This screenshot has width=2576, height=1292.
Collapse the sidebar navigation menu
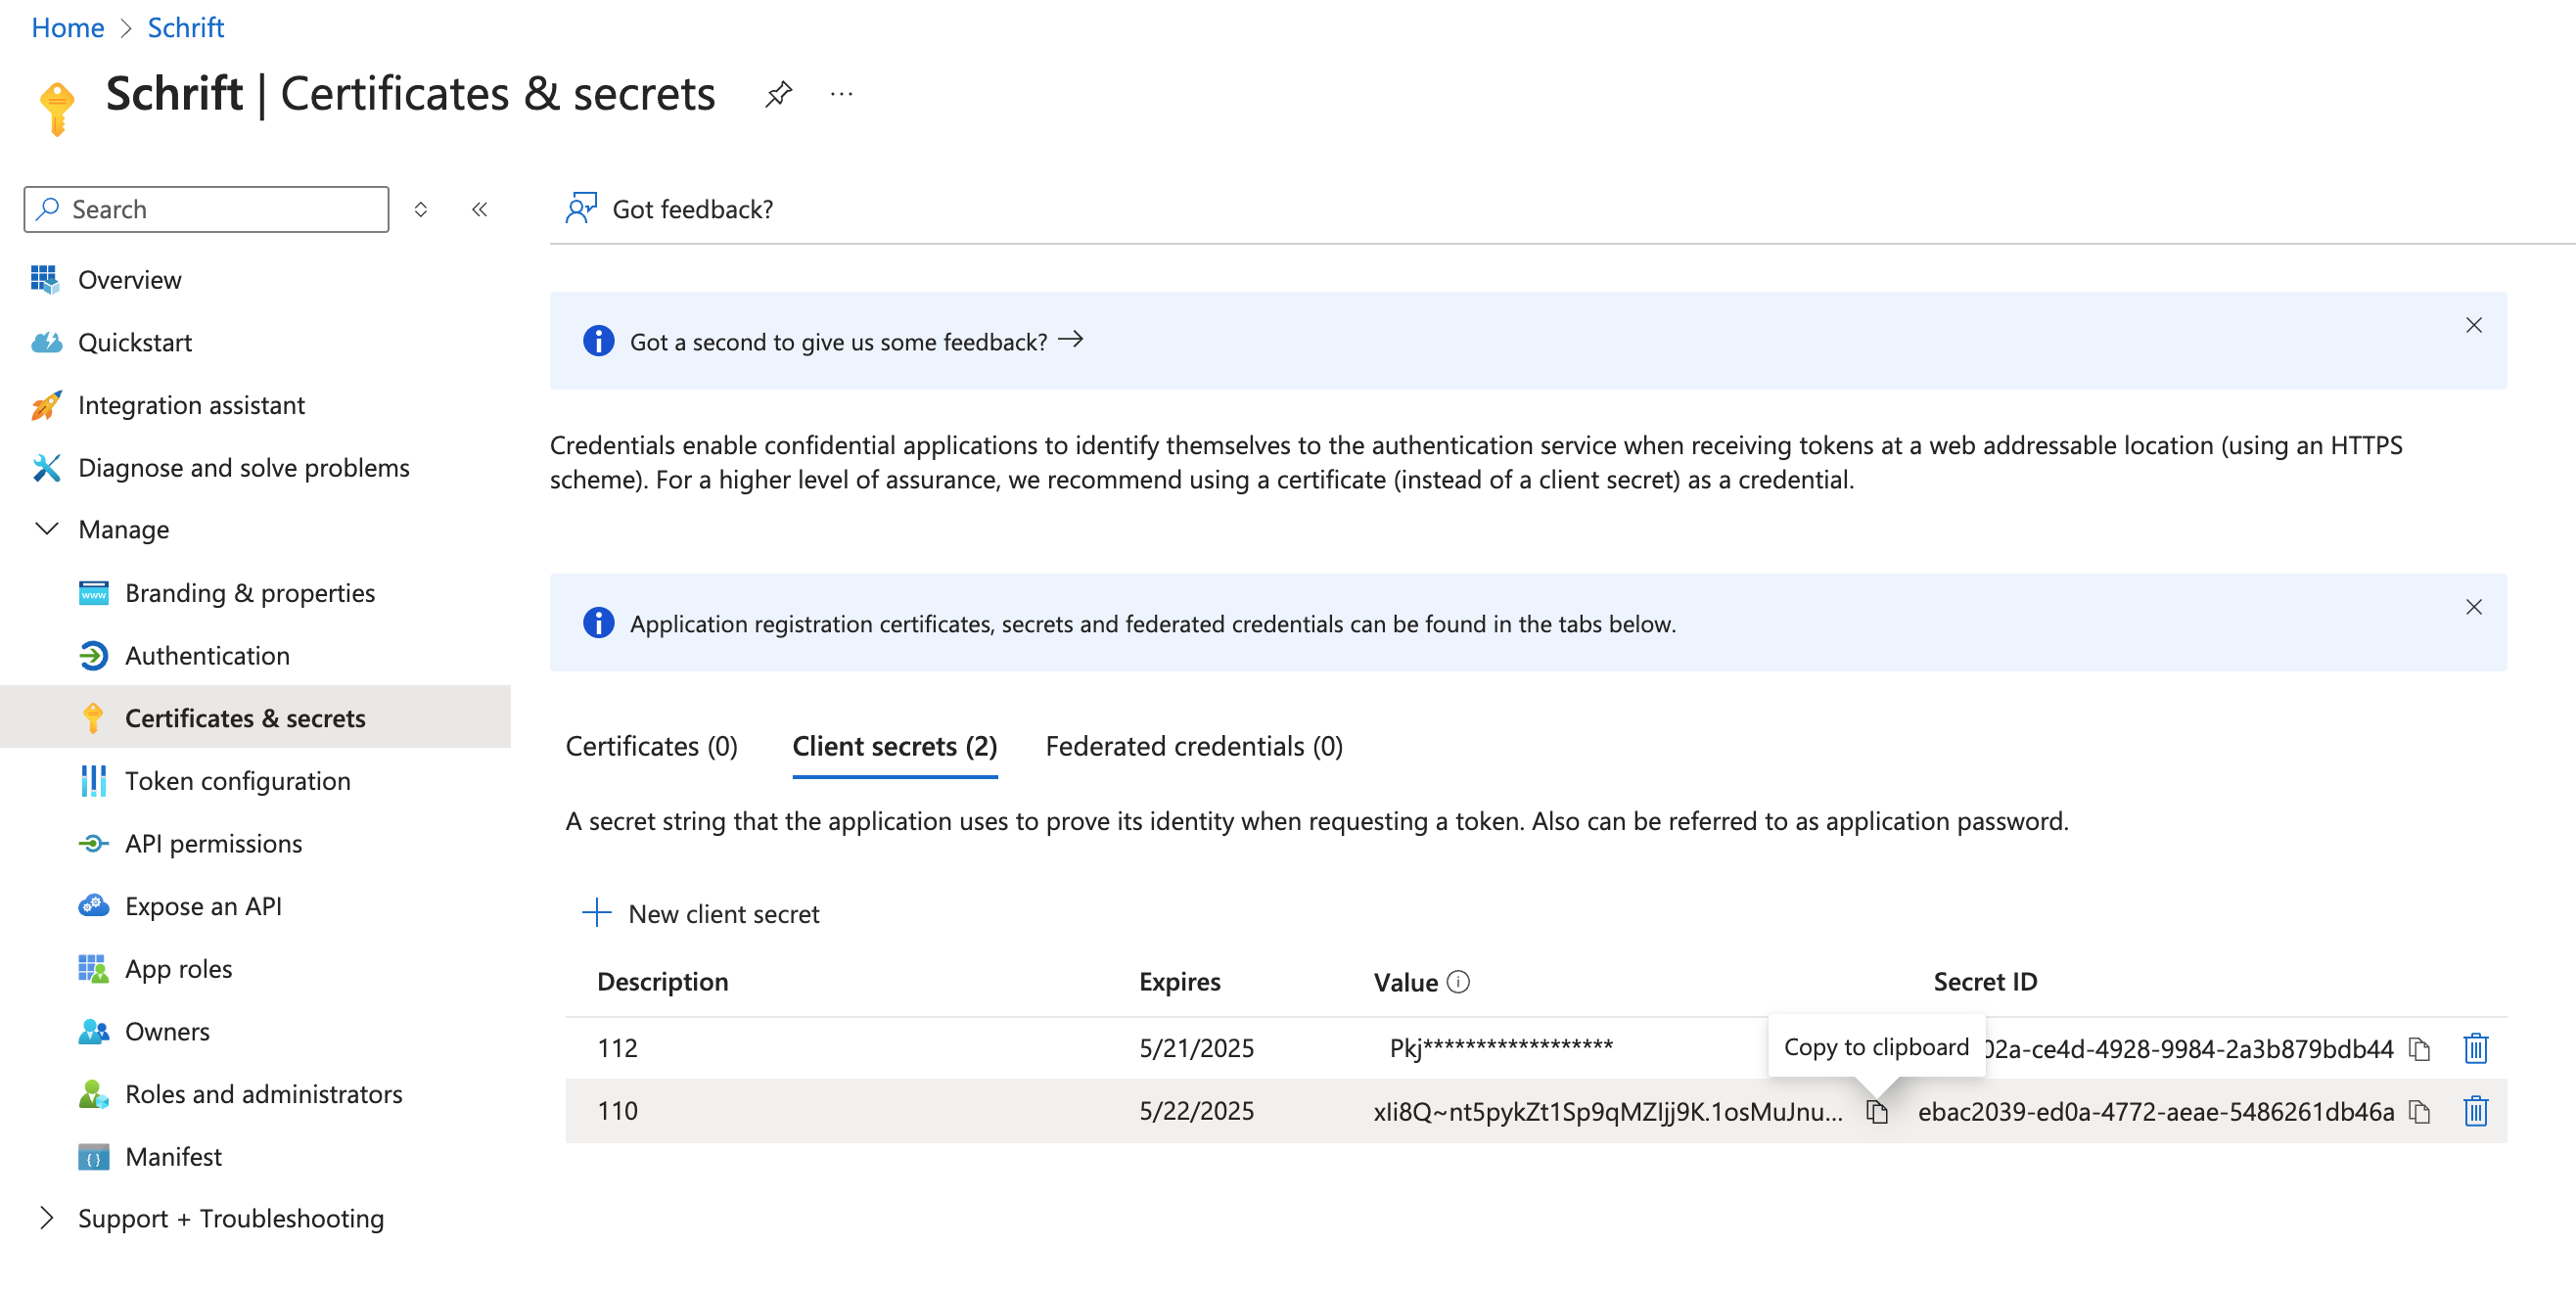[480, 209]
